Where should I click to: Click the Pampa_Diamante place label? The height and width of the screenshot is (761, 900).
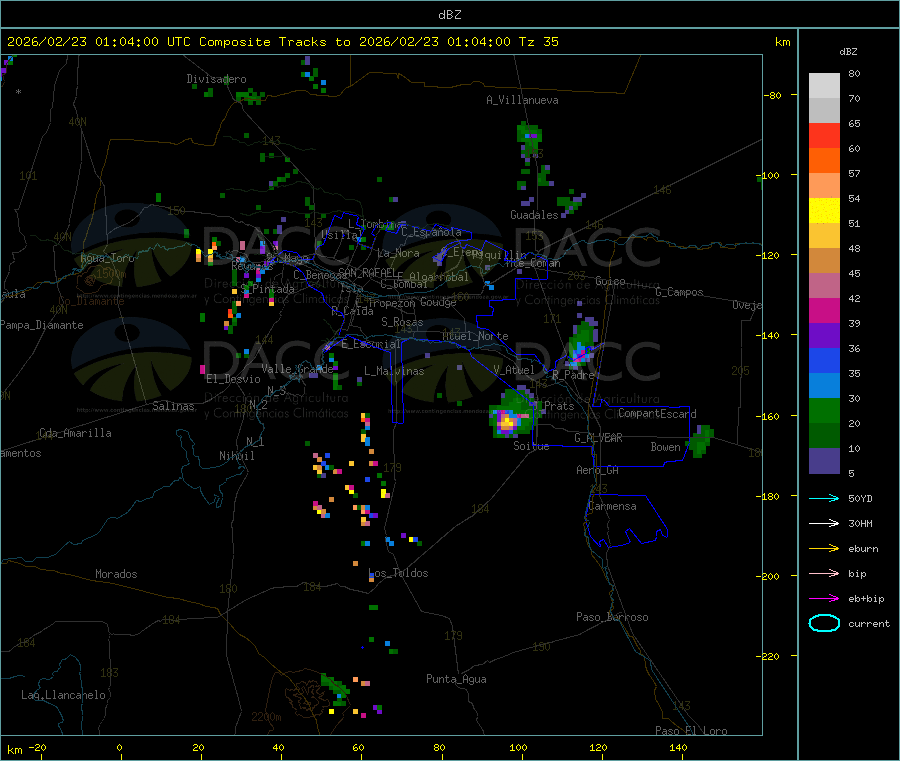[x=42, y=325]
